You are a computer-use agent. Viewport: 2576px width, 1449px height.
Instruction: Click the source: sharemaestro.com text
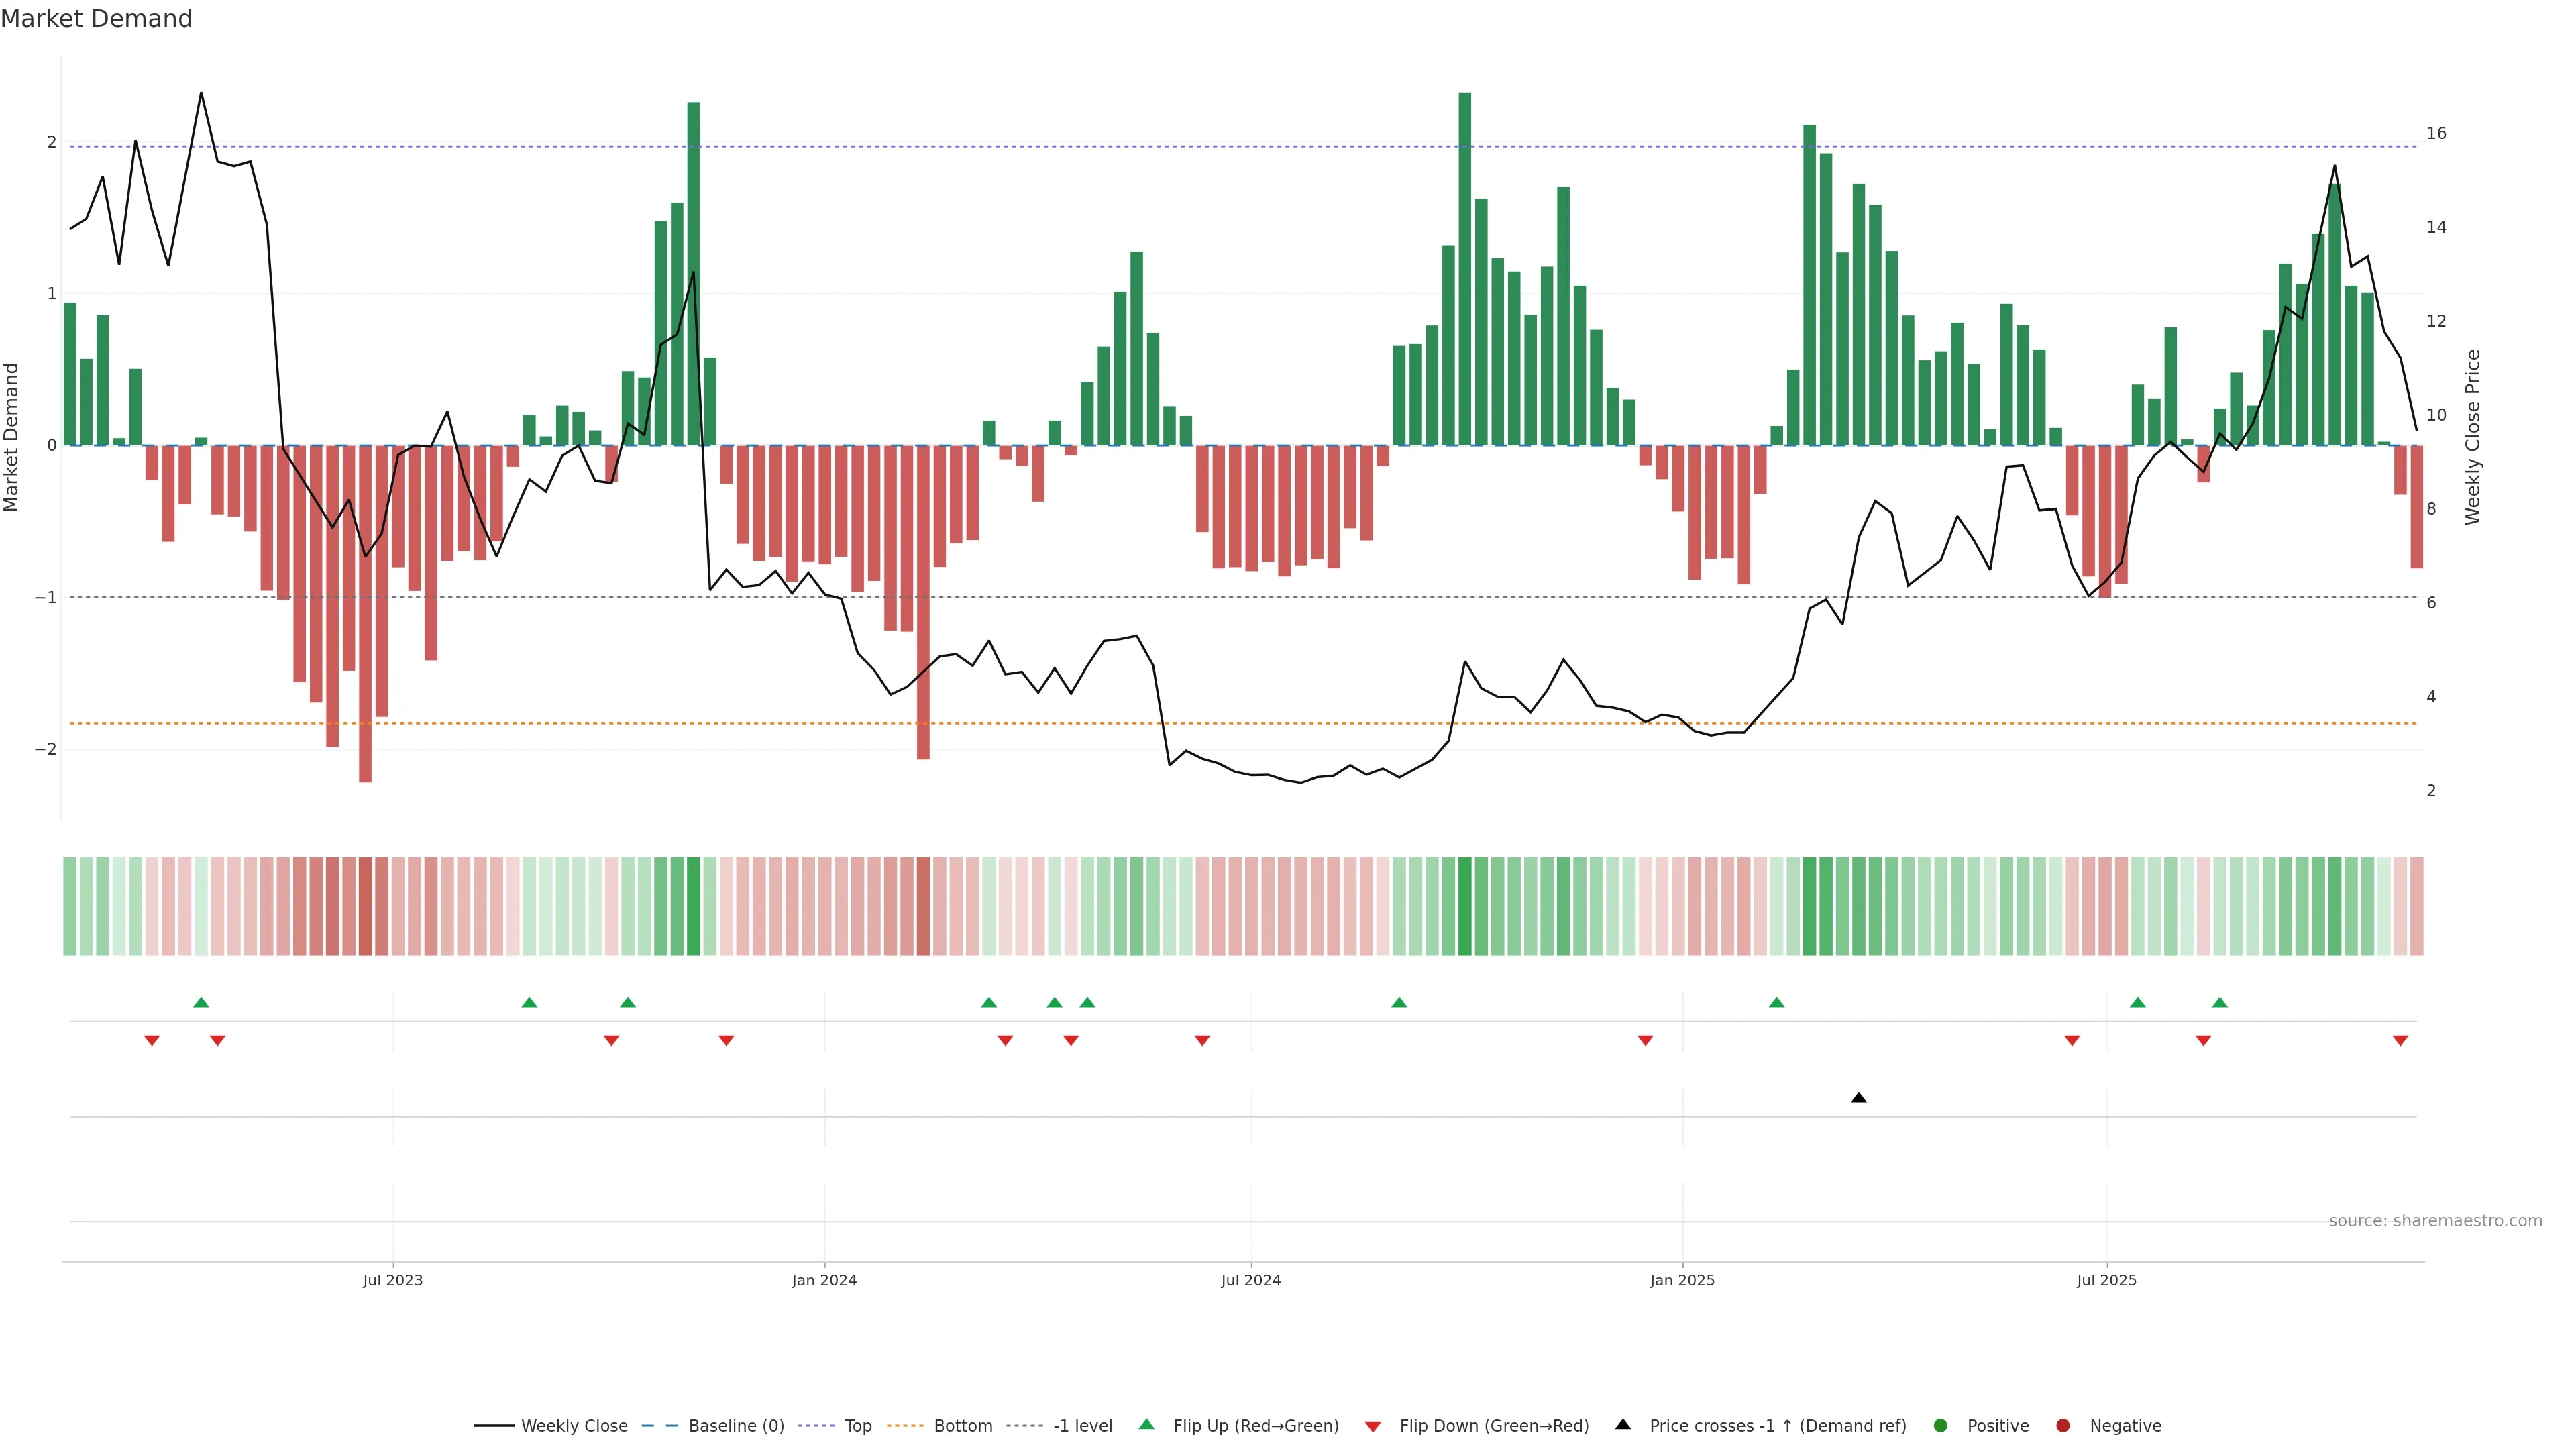(2435, 1220)
